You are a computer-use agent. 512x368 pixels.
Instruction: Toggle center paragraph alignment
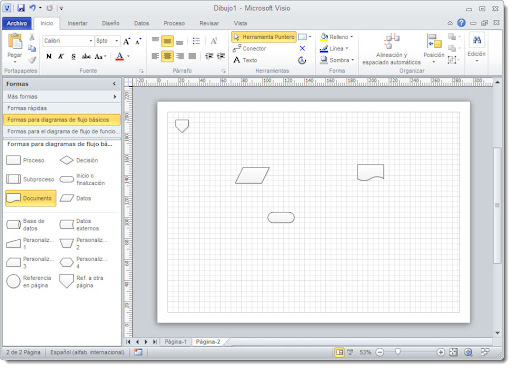(167, 56)
